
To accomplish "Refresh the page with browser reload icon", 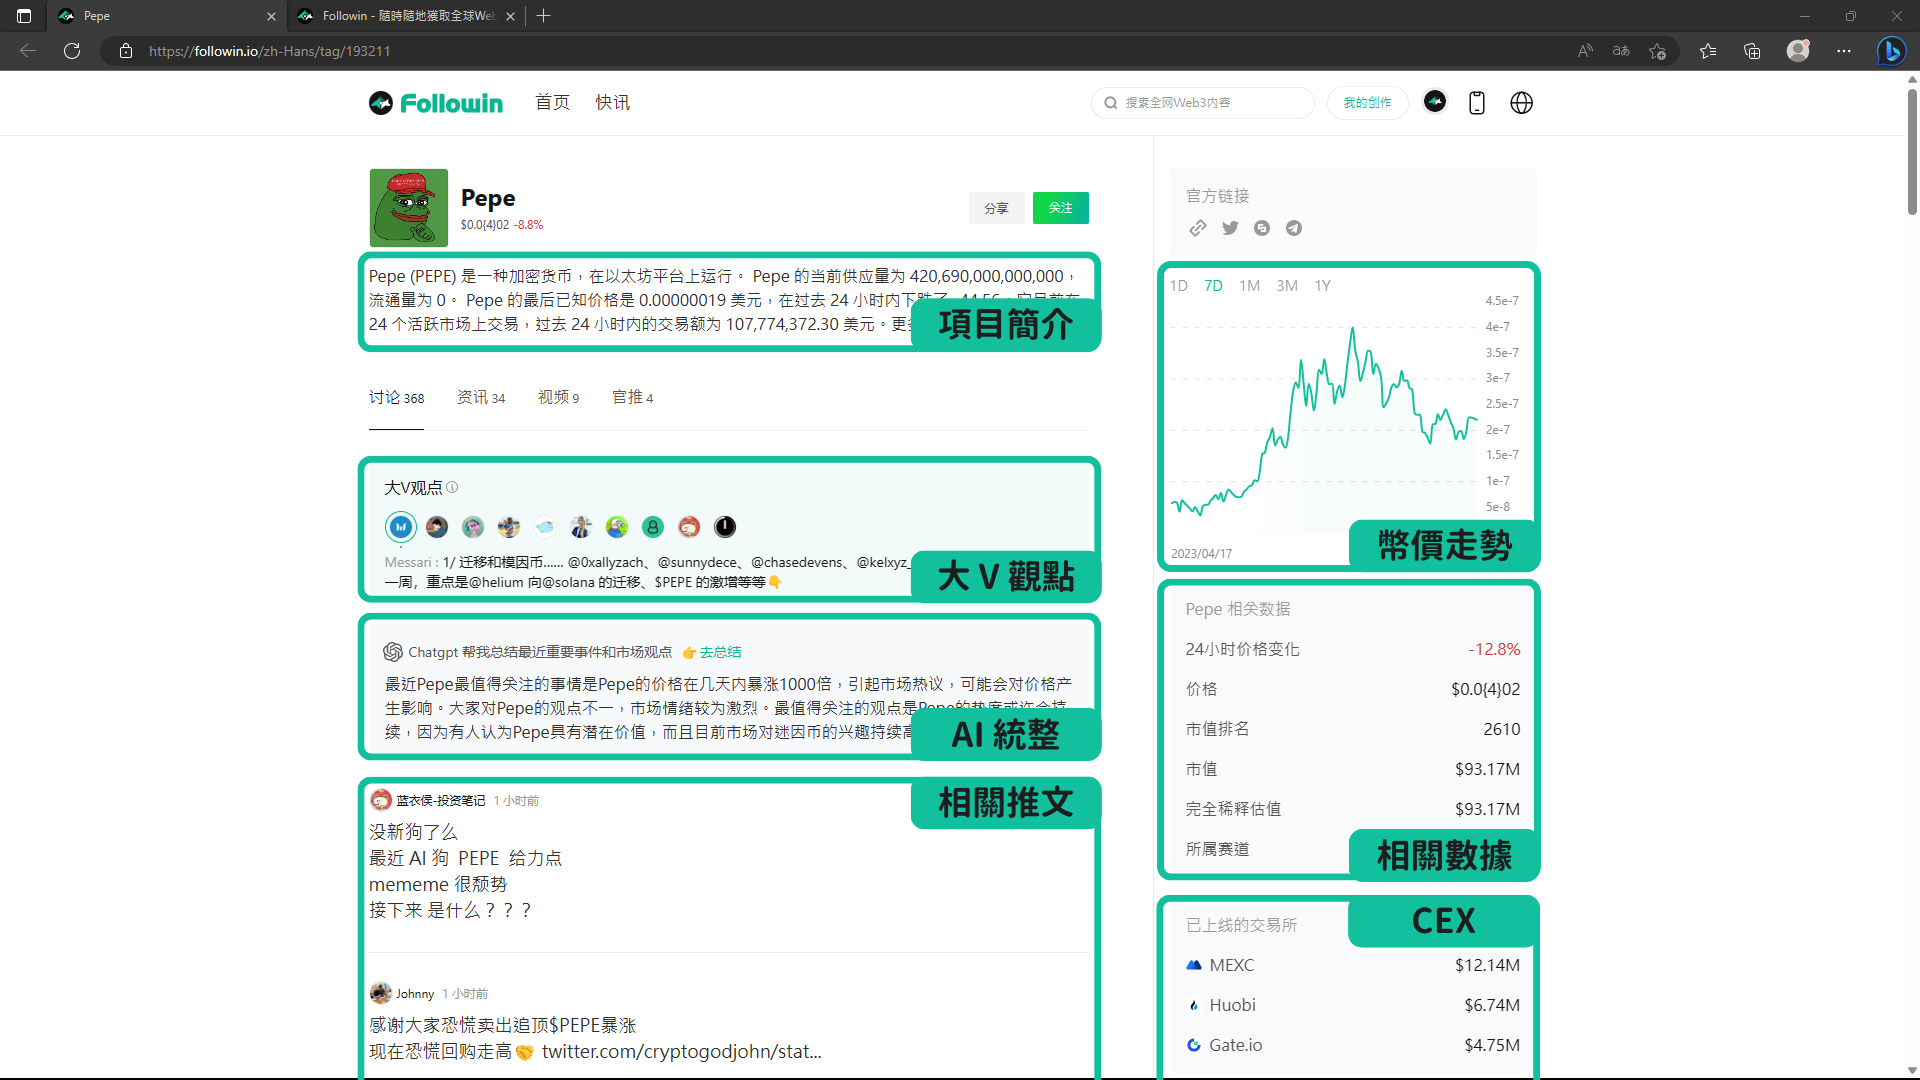I will click(x=72, y=51).
